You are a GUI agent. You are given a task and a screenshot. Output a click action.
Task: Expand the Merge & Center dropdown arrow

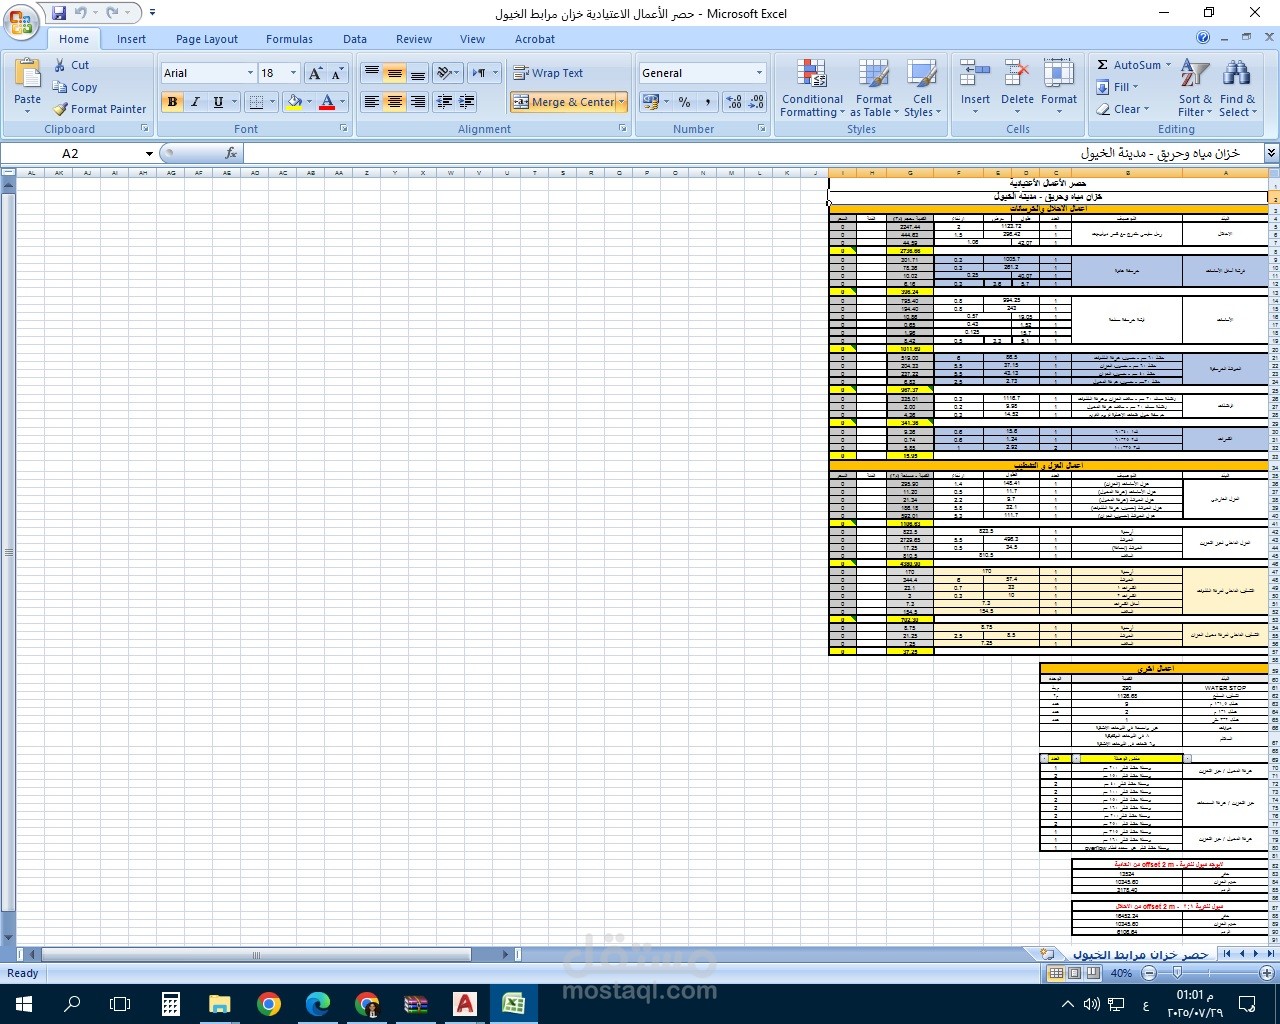[621, 102]
